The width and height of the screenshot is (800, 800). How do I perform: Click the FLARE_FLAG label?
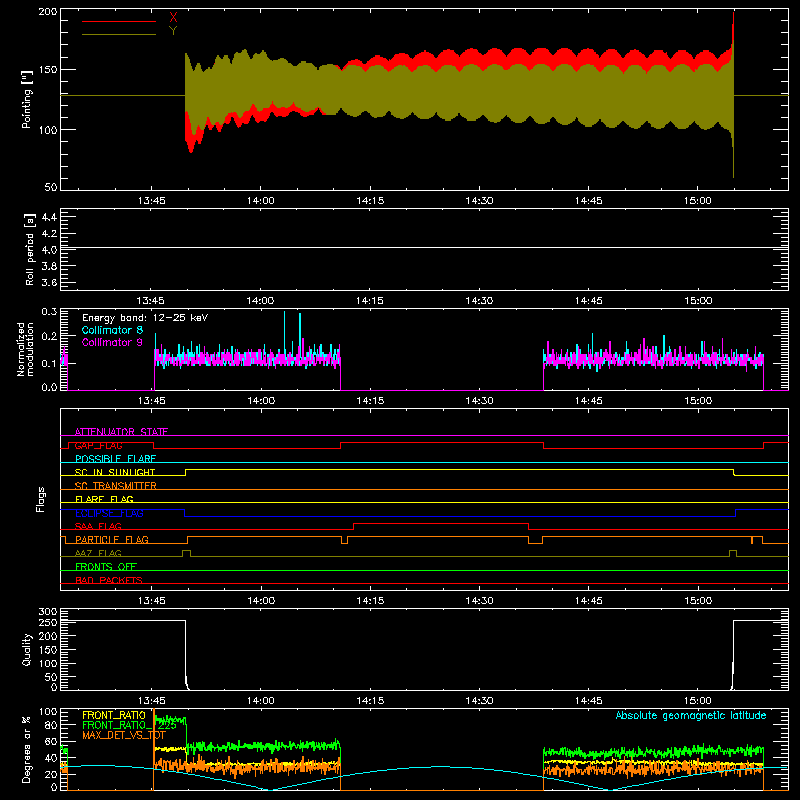pyautogui.click(x=104, y=499)
